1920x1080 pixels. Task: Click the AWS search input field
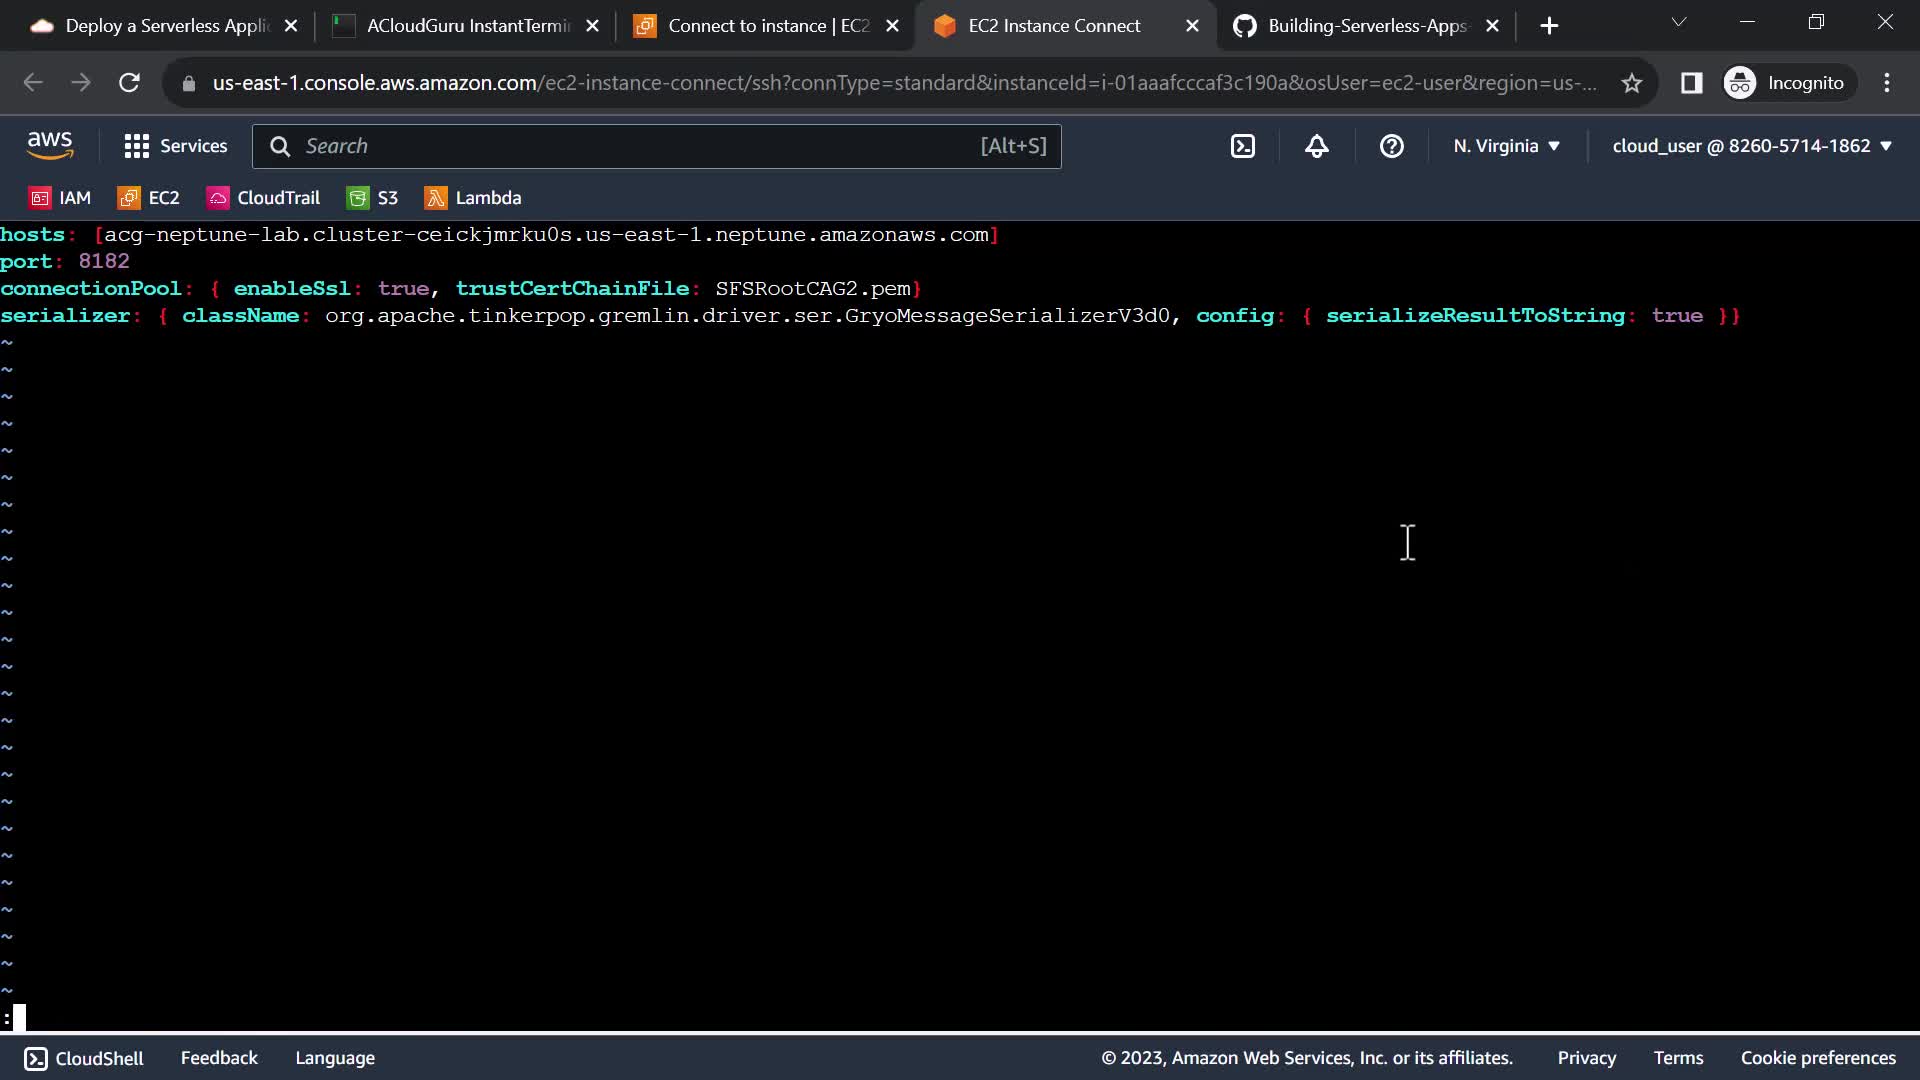tap(640, 146)
